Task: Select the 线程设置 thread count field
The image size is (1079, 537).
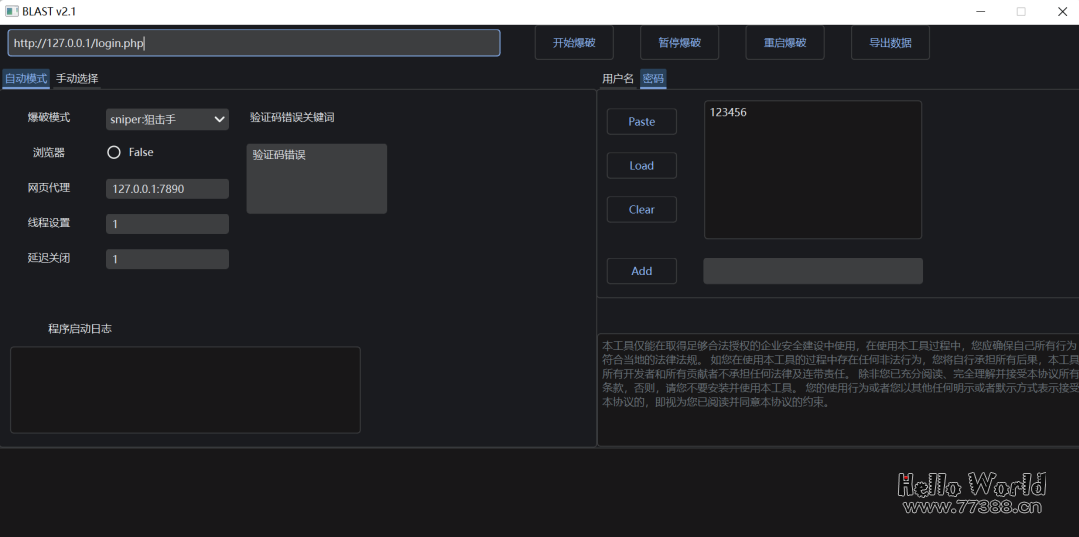Action: pos(167,224)
